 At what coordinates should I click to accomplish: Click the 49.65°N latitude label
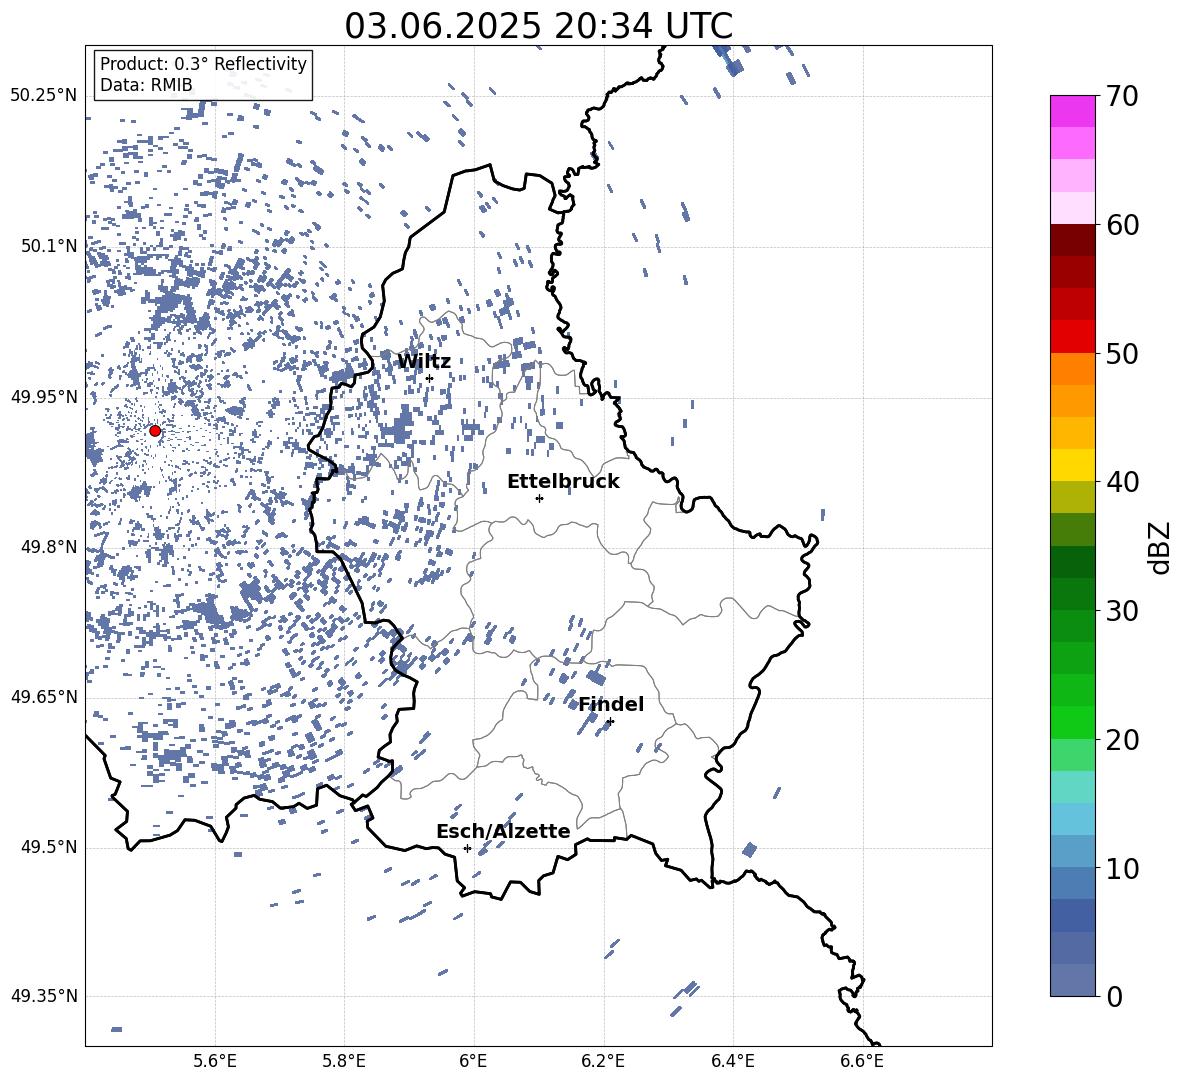44,697
